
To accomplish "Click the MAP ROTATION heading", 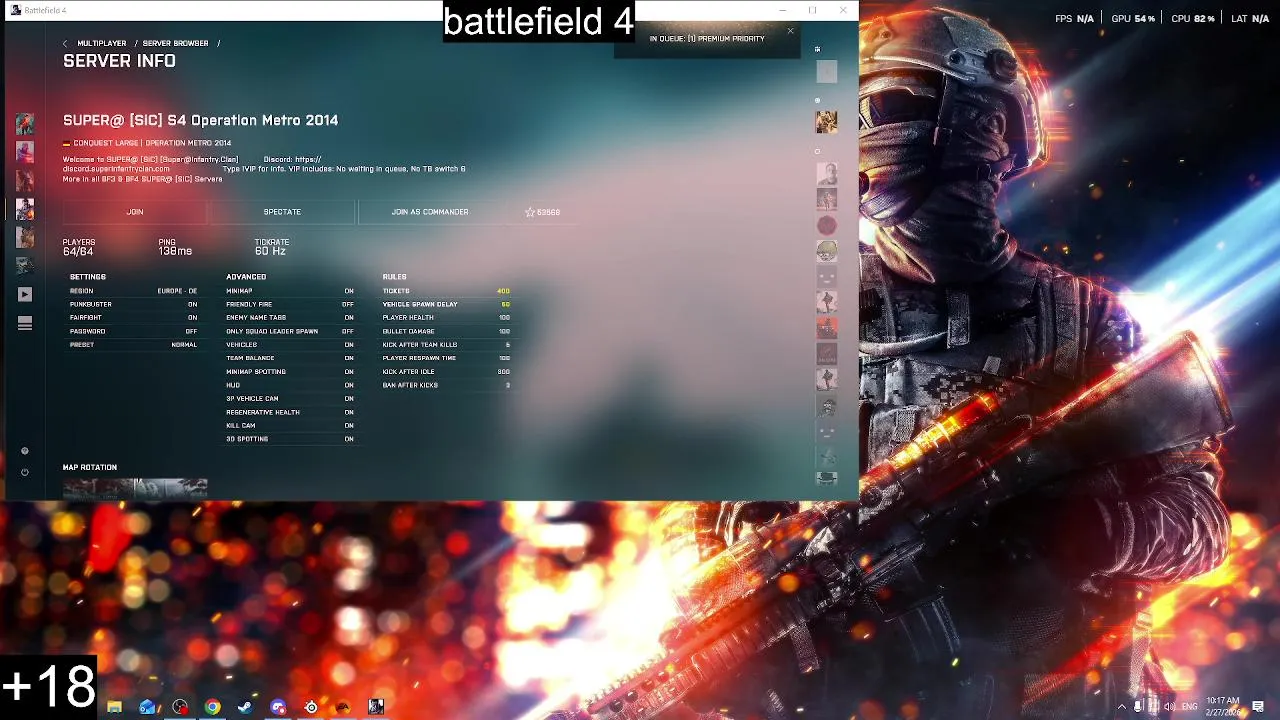I will click(90, 467).
